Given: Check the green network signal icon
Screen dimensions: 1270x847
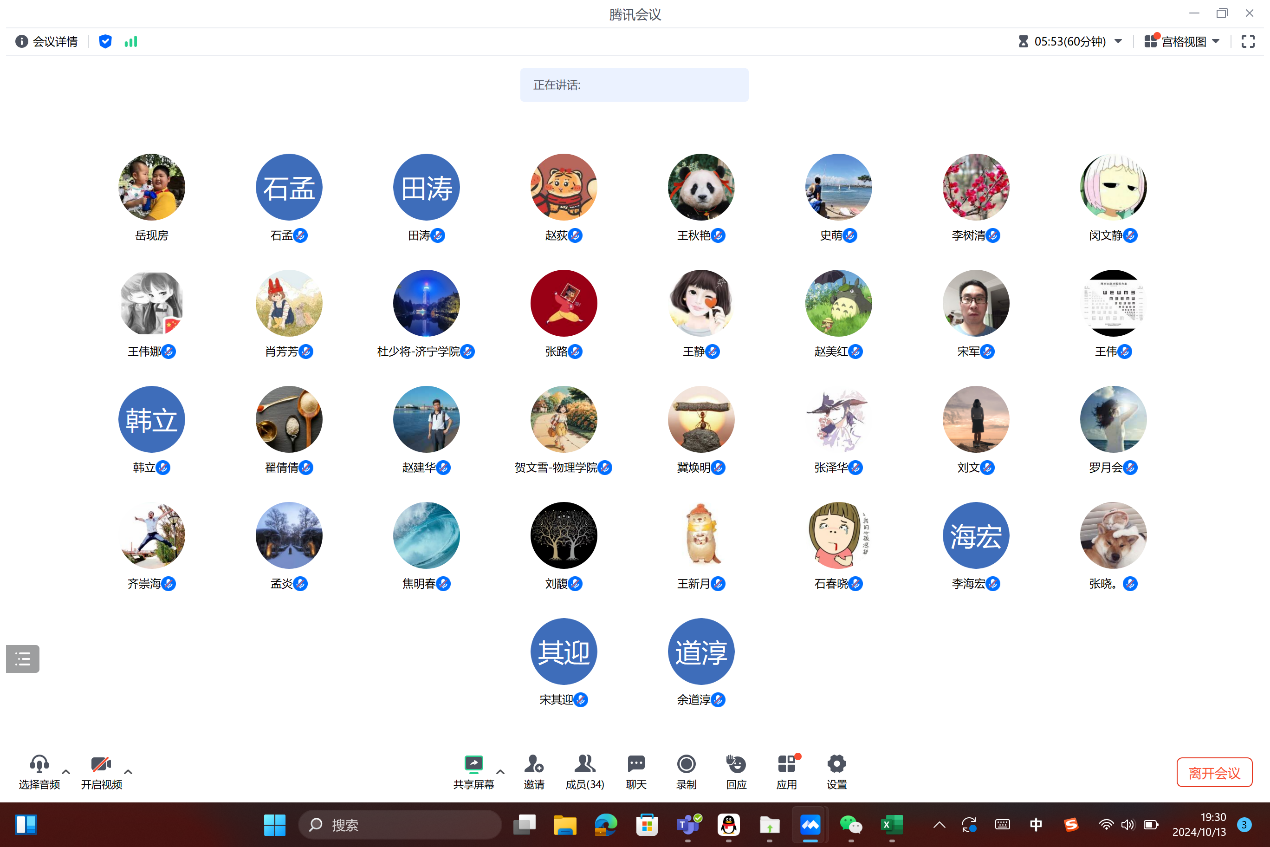Looking at the screenshot, I should [x=131, y=41].
